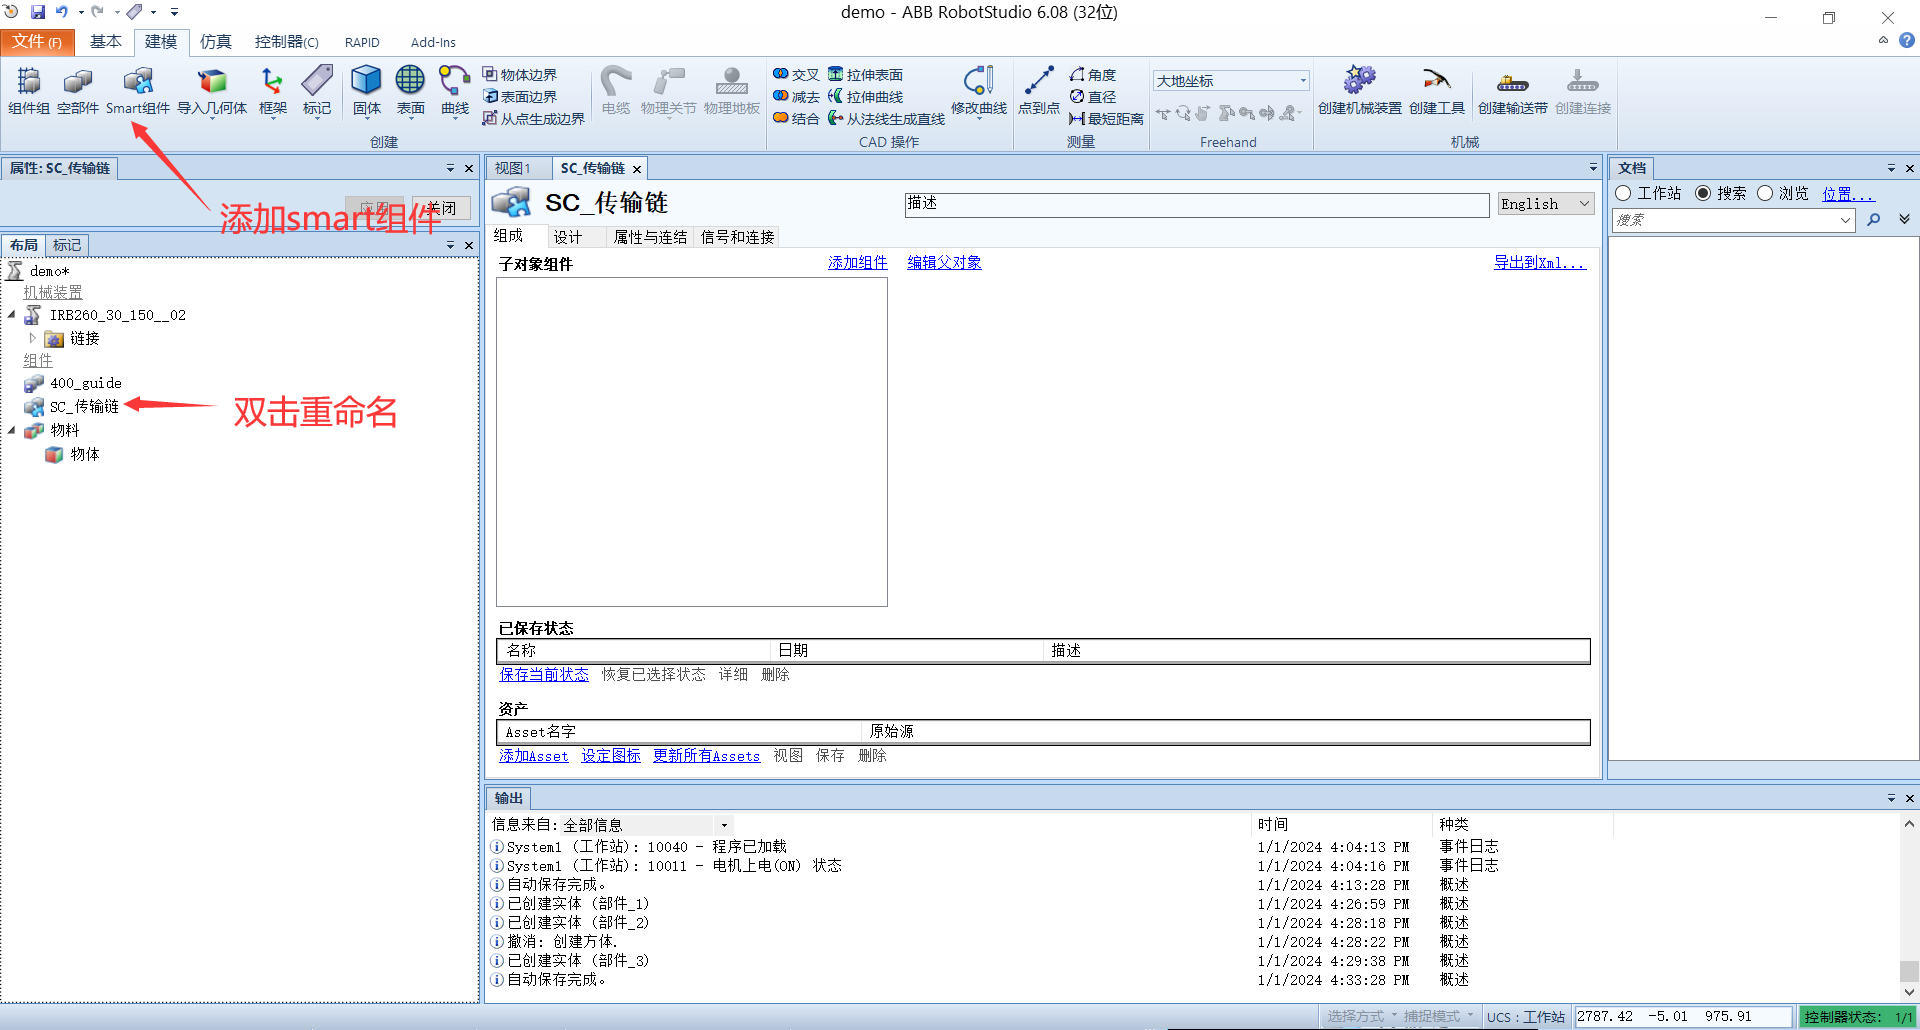Create an empty part with 空部件

[77, 90]
